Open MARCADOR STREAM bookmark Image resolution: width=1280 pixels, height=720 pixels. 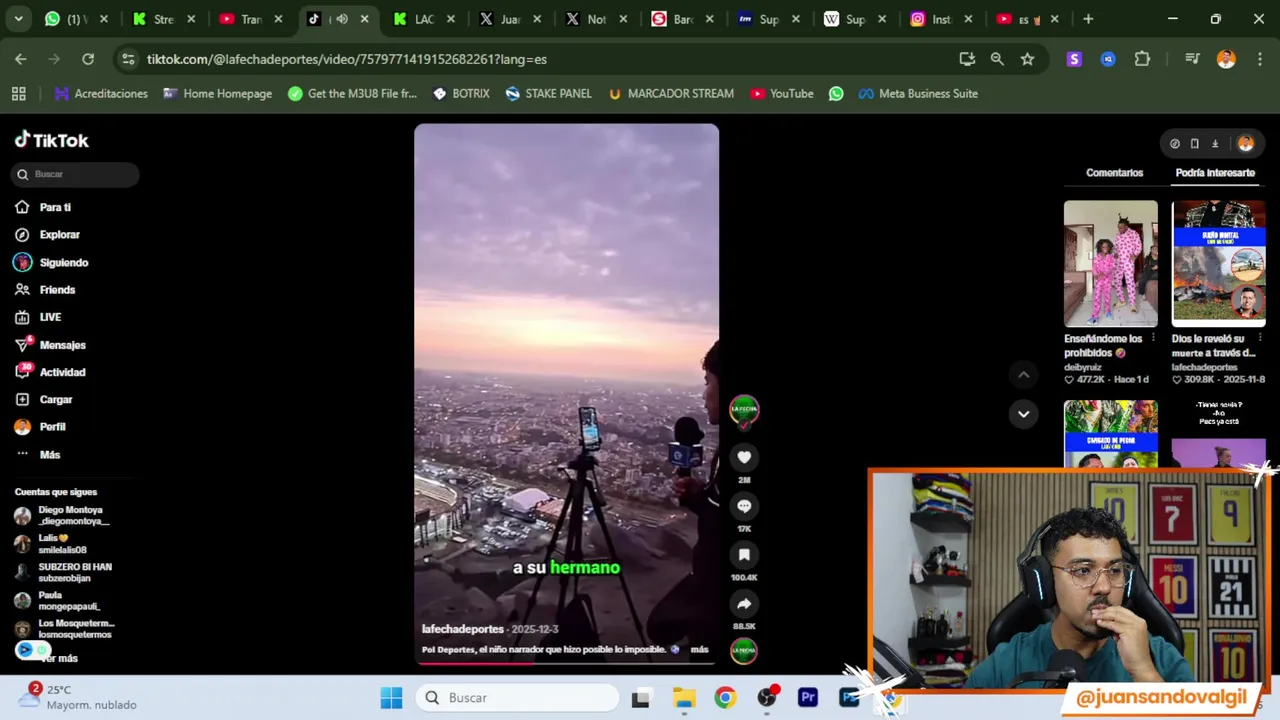pos(671,93)
